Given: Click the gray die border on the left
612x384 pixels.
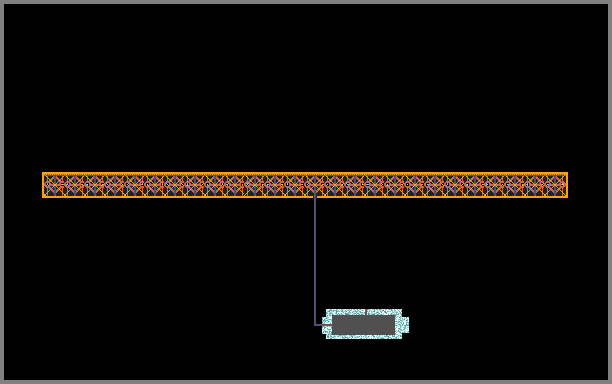Looking at the screenshot, I should pyautogui.click(x=2, y=192).
